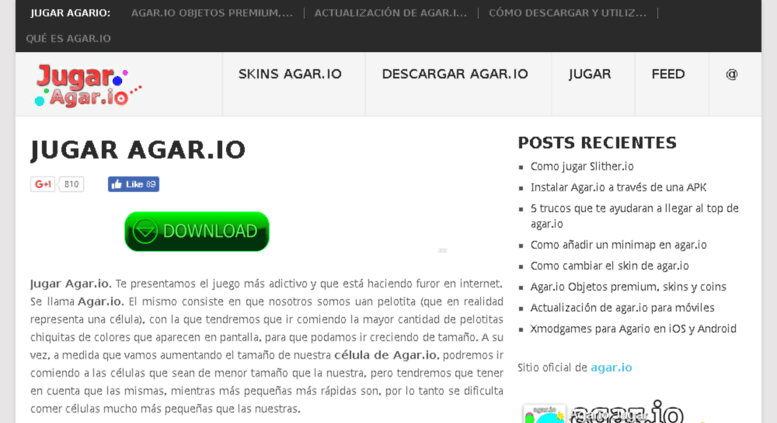Image resolution: width=777 pixels, height=423 pixels.
Task: Open top bar link Cómo descargar y utiliz...
Action: [567, 13]
